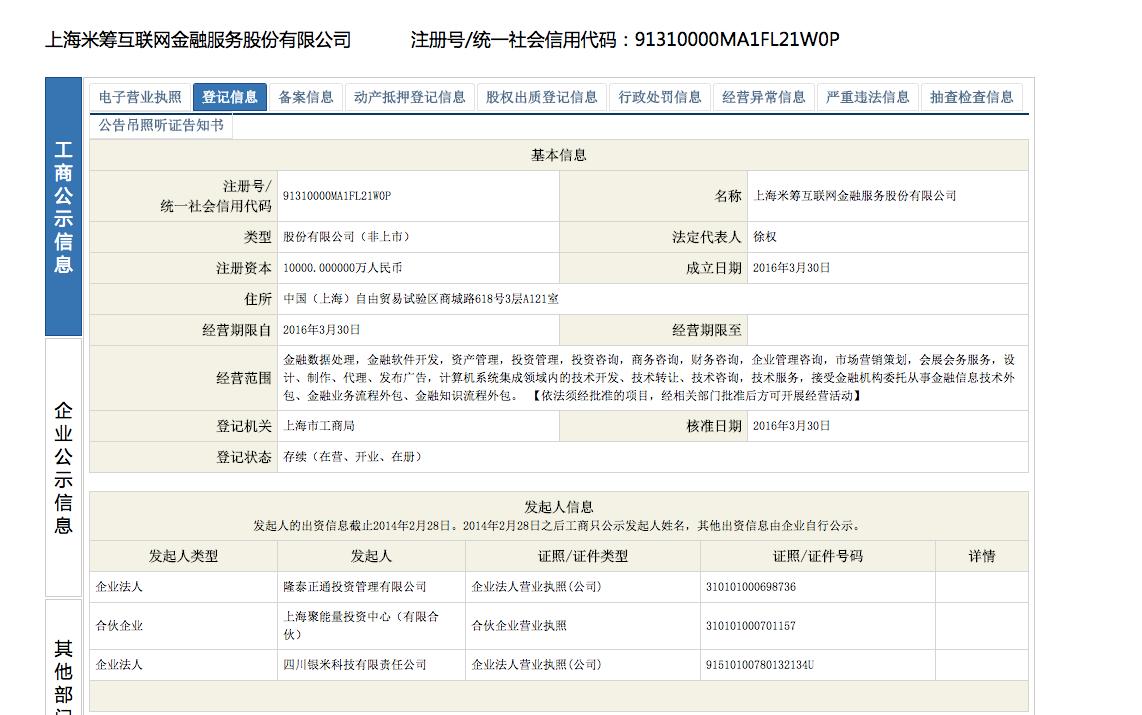The height and width of the screenshot is (715, 1142).
Task: Open the 公告吊照听证告知书 tab
Action: click(x=161, y=125)
